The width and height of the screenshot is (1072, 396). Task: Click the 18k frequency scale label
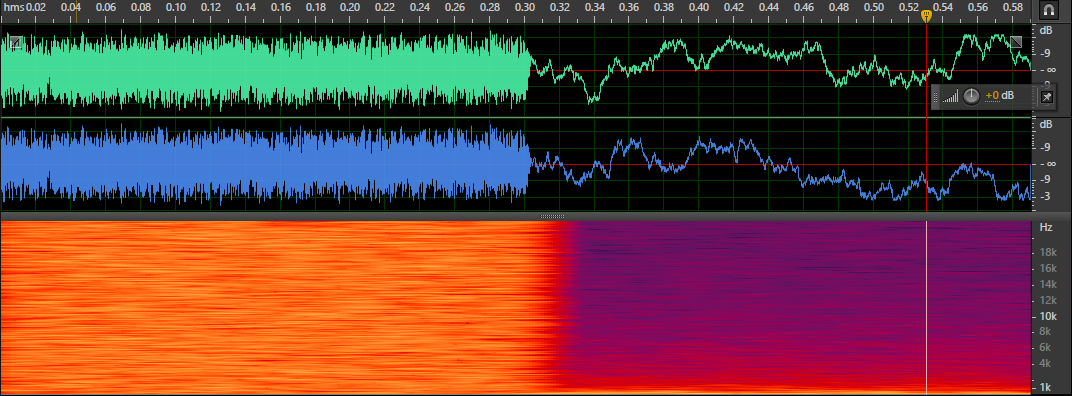point(1049,253)
